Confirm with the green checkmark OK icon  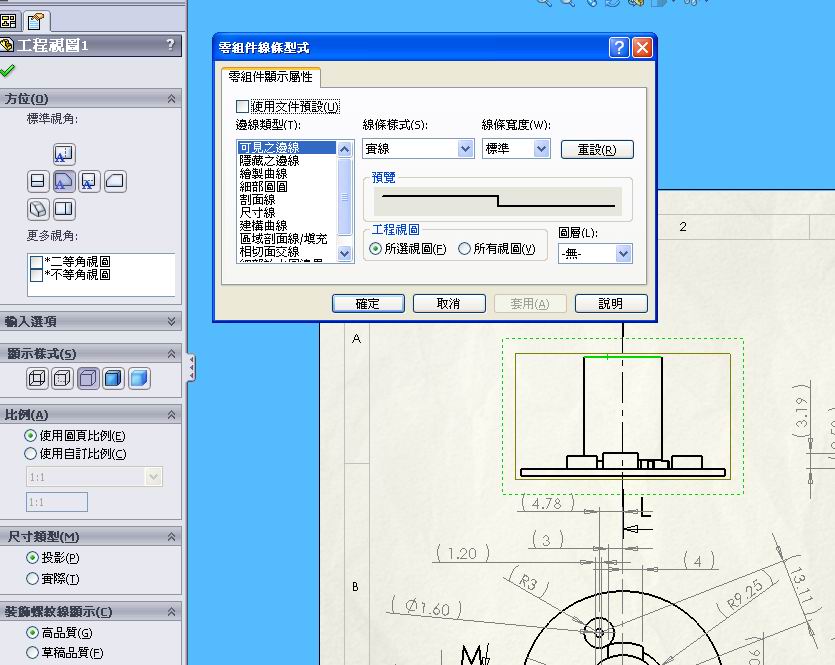[7, 70]
